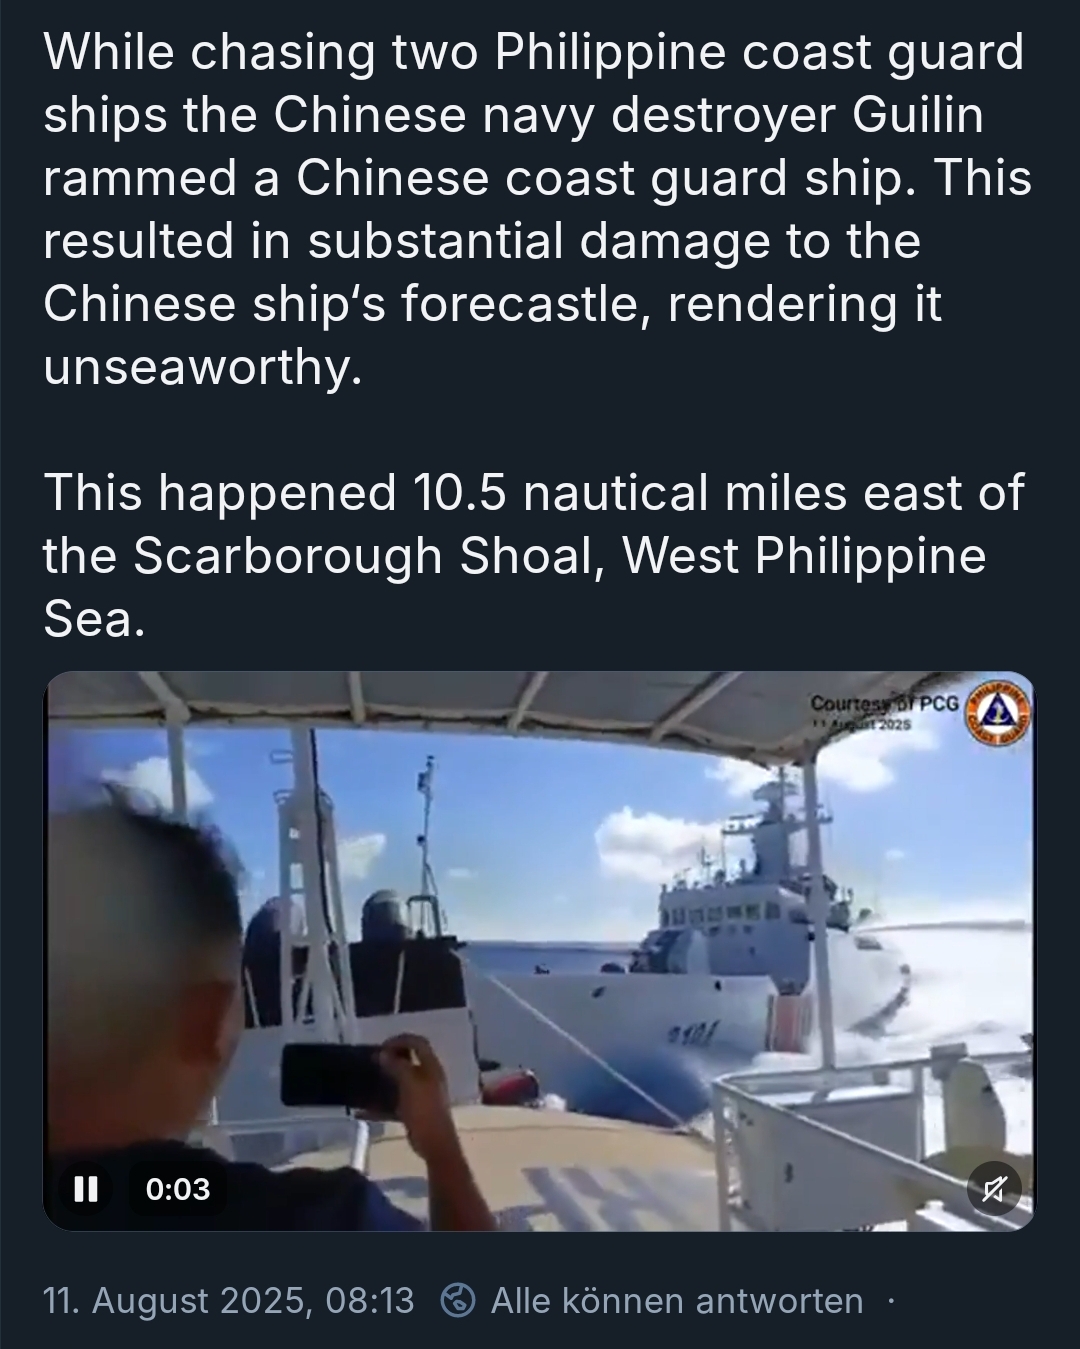The height and width of the screenshot is (1349, 1080).
Task: Click the Philippine Coast Guard logo in the video
Action: click(x=997, y=714)
